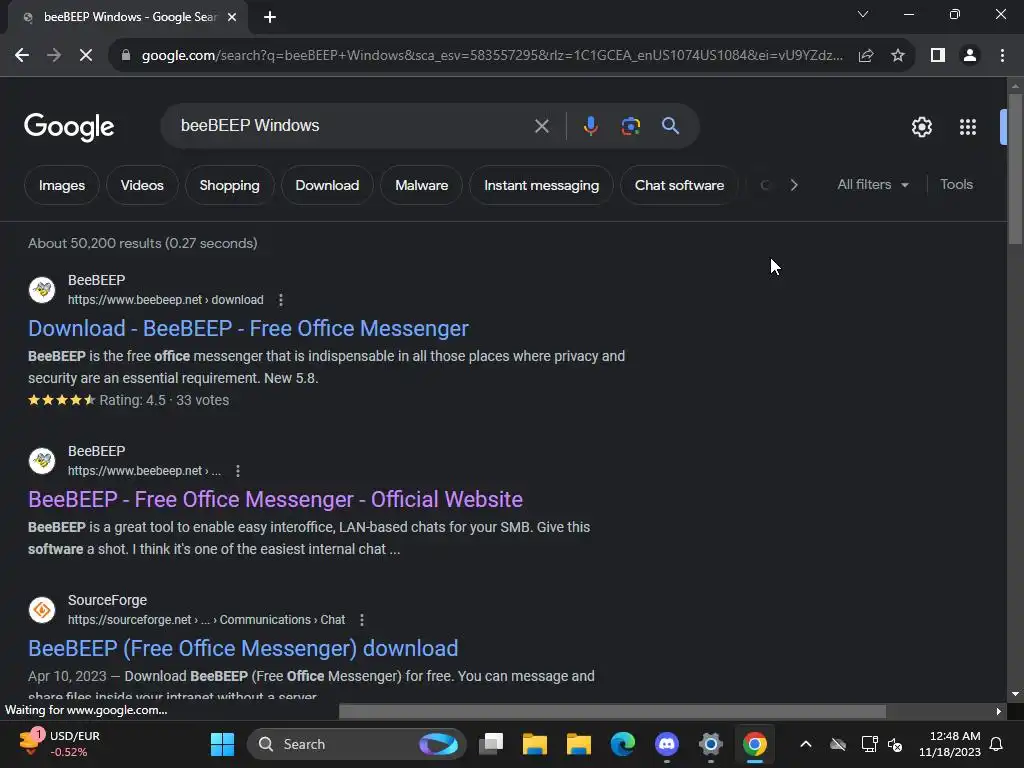Open Chrome three-dot menu

coord(1002,56)
